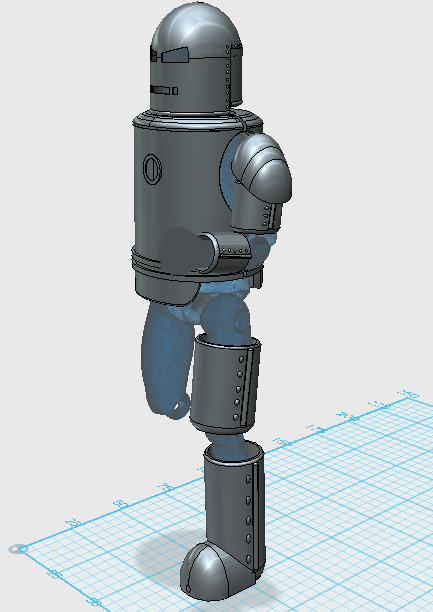
Task: Click the helmet's blue eye visor slit
Action: (x=175, y=55)
